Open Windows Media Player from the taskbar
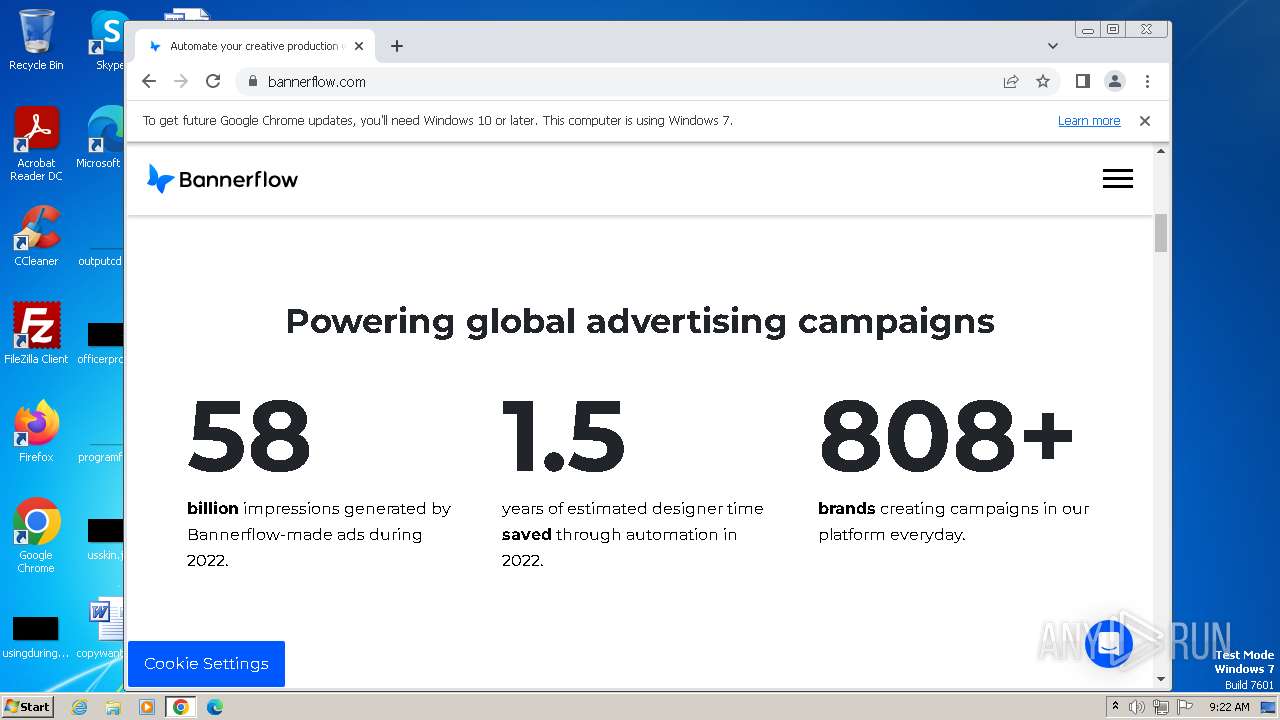1280x720 pixels. [147, 707]
